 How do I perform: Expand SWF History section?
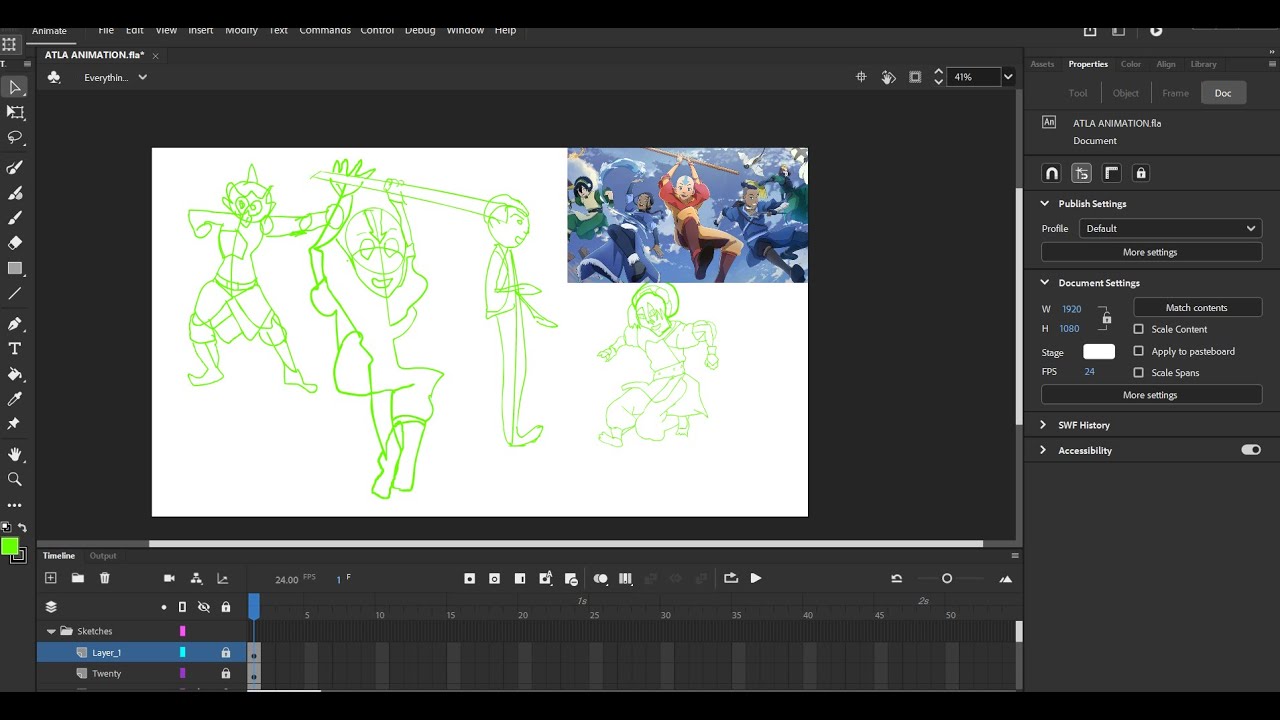point(1043,425)
